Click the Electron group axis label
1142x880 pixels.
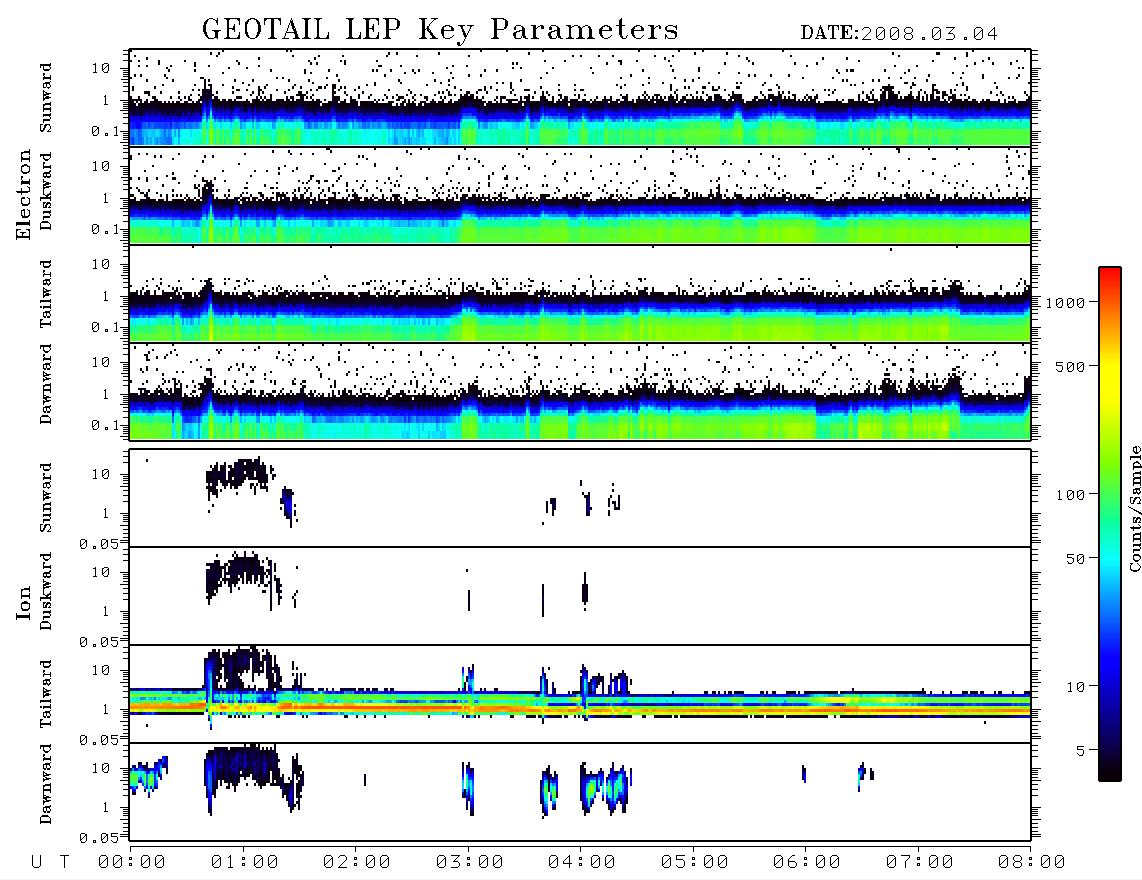[24, 194]
